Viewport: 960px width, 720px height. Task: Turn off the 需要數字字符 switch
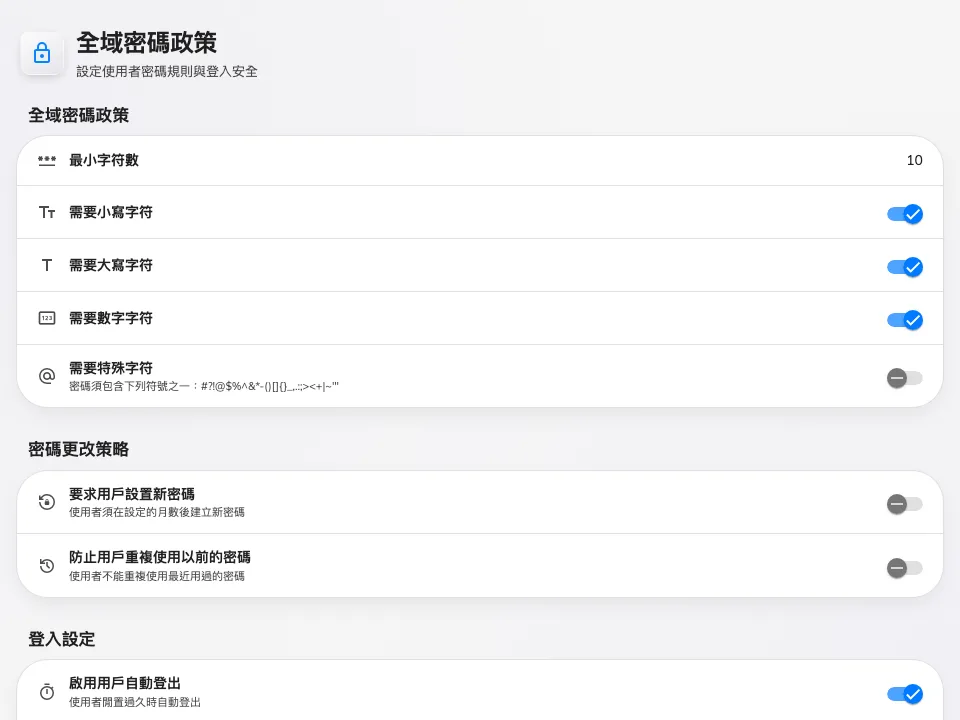point(905,320)
